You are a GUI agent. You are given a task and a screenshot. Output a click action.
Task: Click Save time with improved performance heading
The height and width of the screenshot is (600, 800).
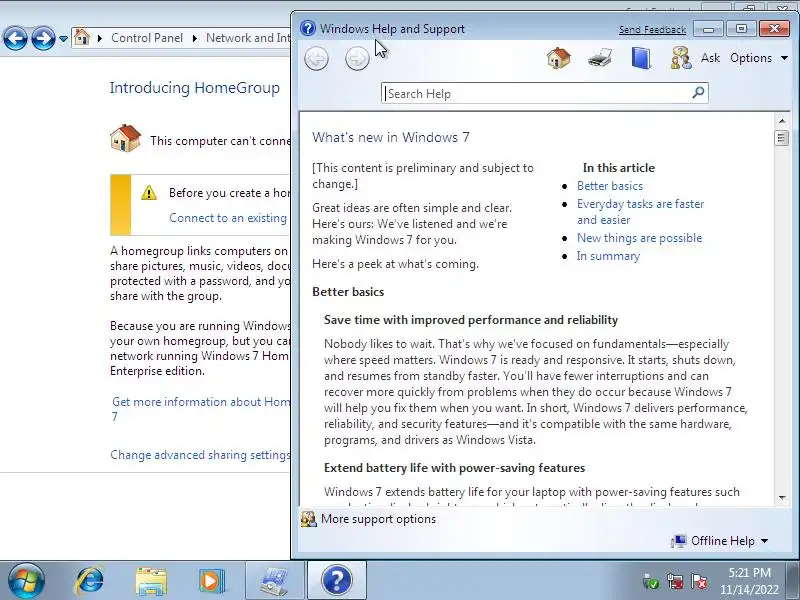[470, 320]
